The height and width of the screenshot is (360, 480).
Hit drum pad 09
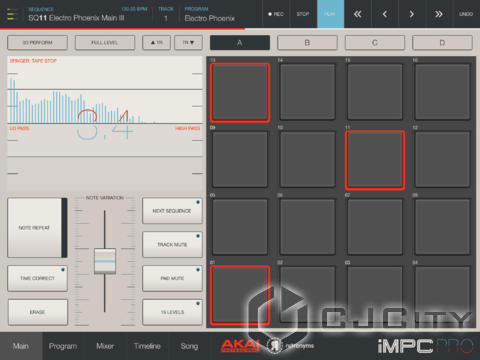pos(240,160)
